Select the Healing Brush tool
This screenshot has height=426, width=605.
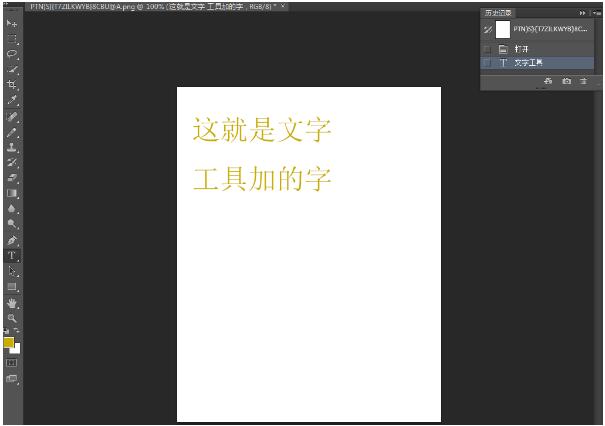[12, 117]
